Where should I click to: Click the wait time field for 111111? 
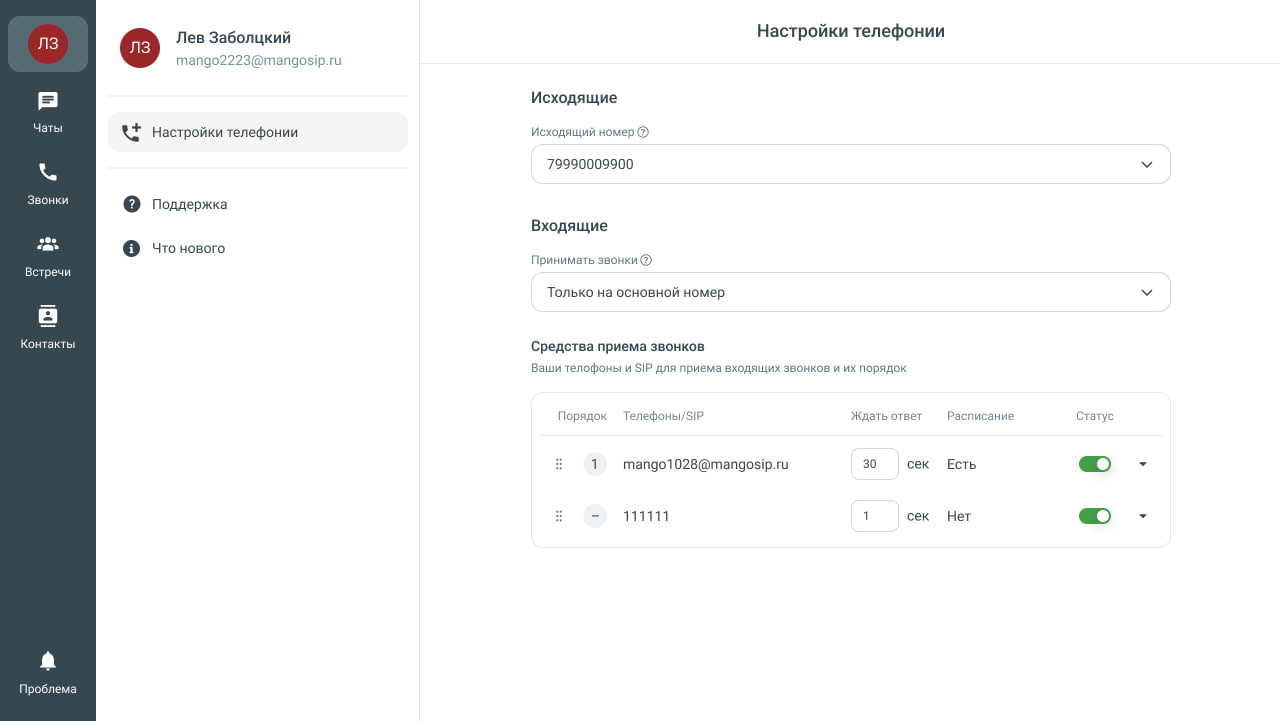click(x=874, y=516)
